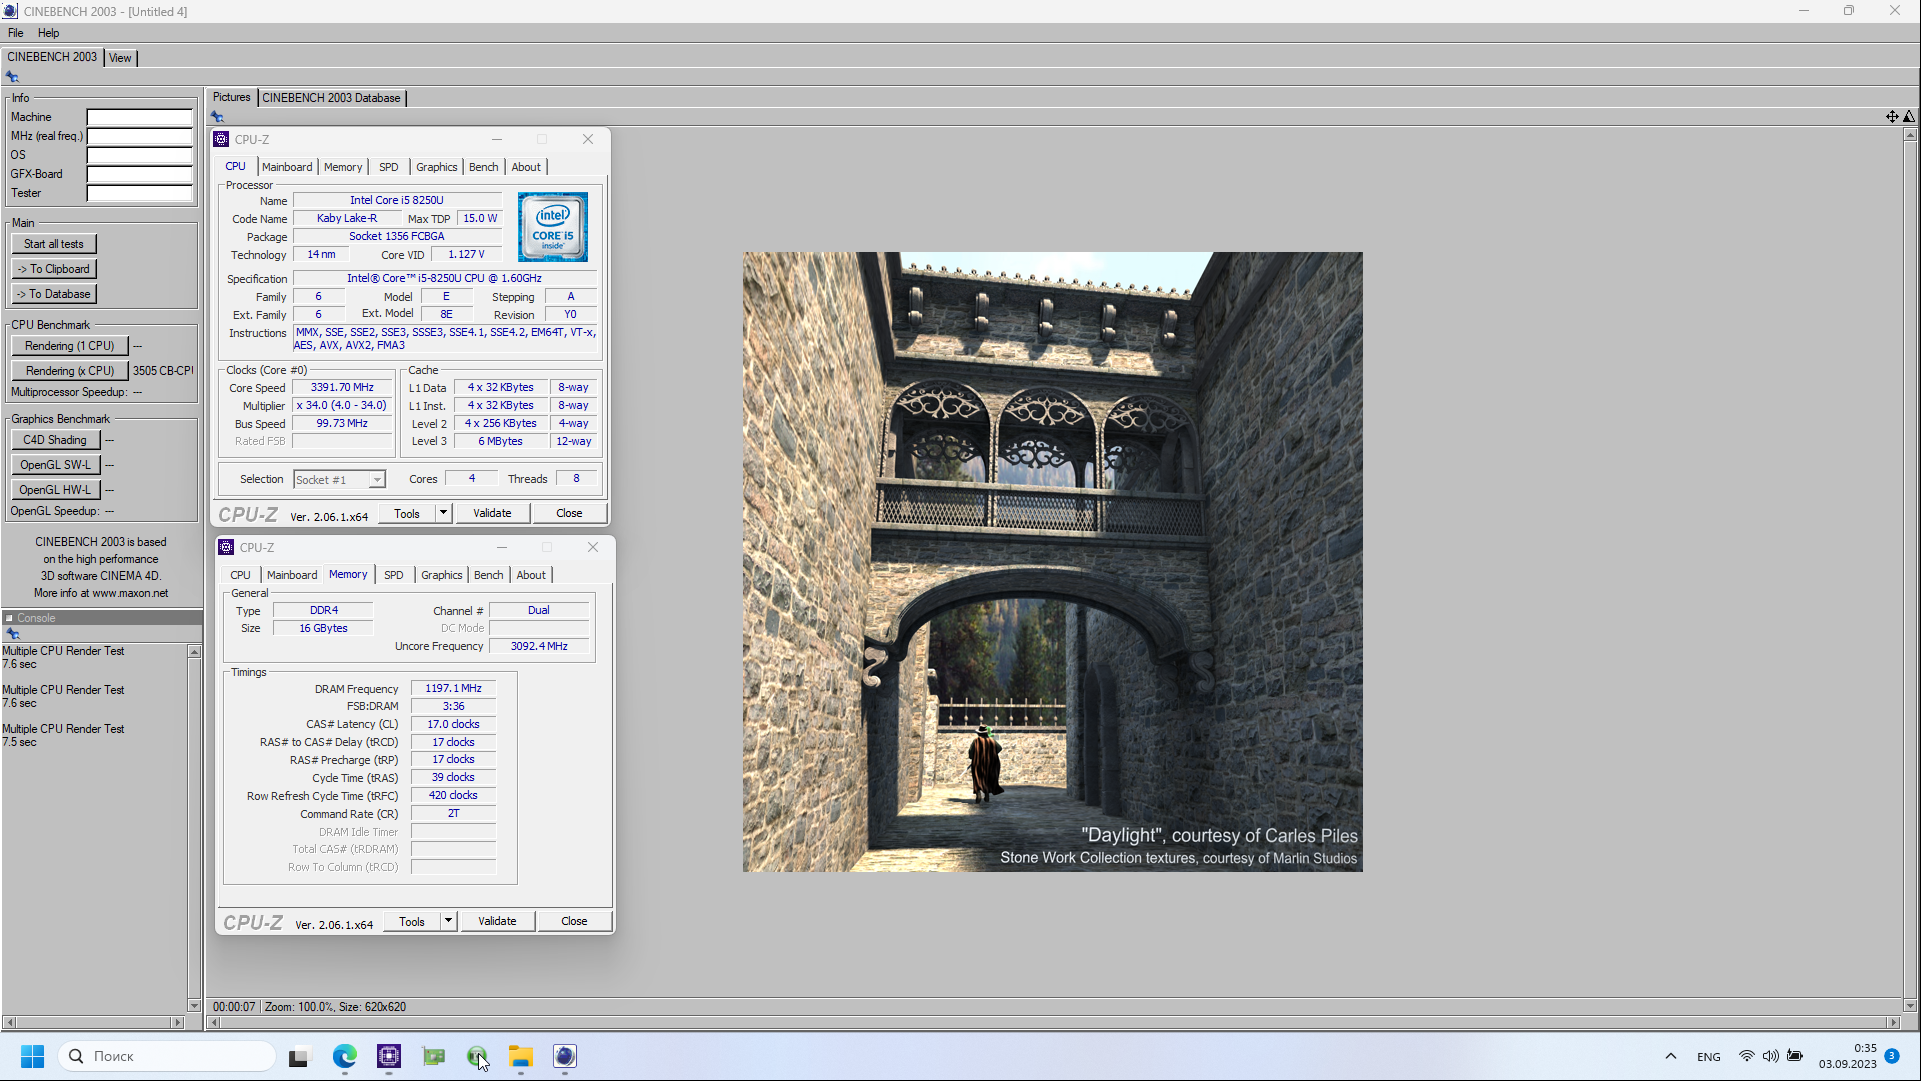Click the CPU-Z logo icon in the upper CPU-Z title bar
The width and height of the screenshot is (1921, 1081).
(222, 139)
